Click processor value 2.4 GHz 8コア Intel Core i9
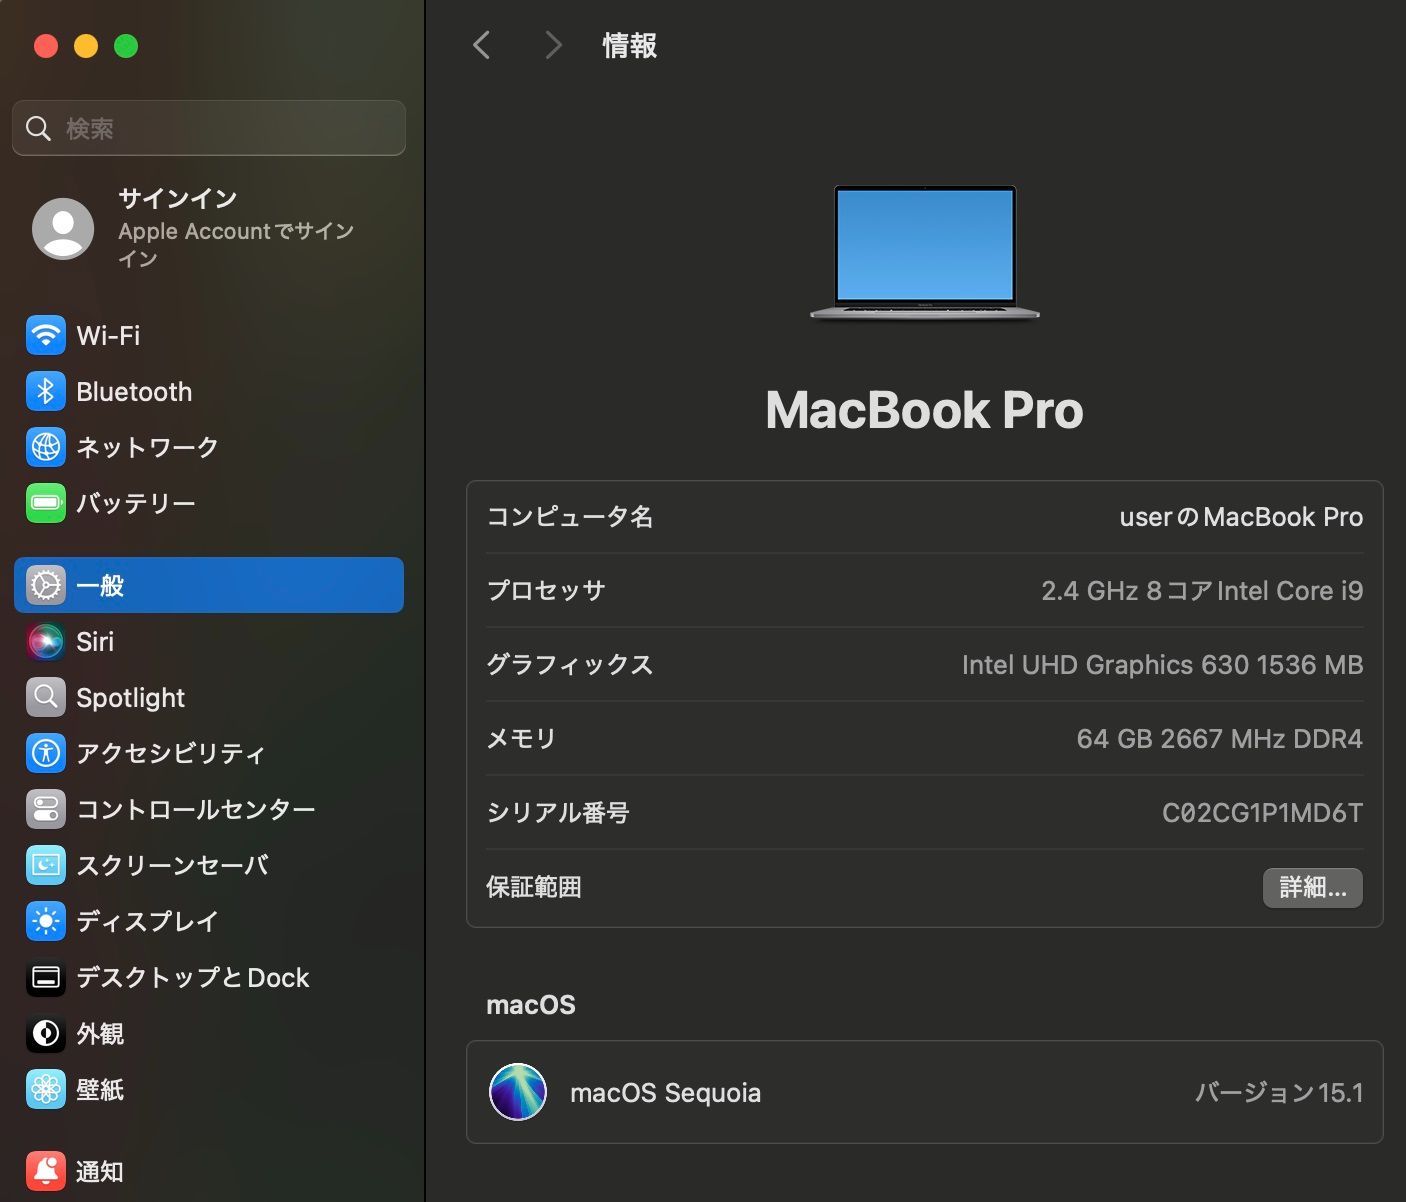The width and height of the screenshot is (1406, 1202). (x=1202, y=591)
